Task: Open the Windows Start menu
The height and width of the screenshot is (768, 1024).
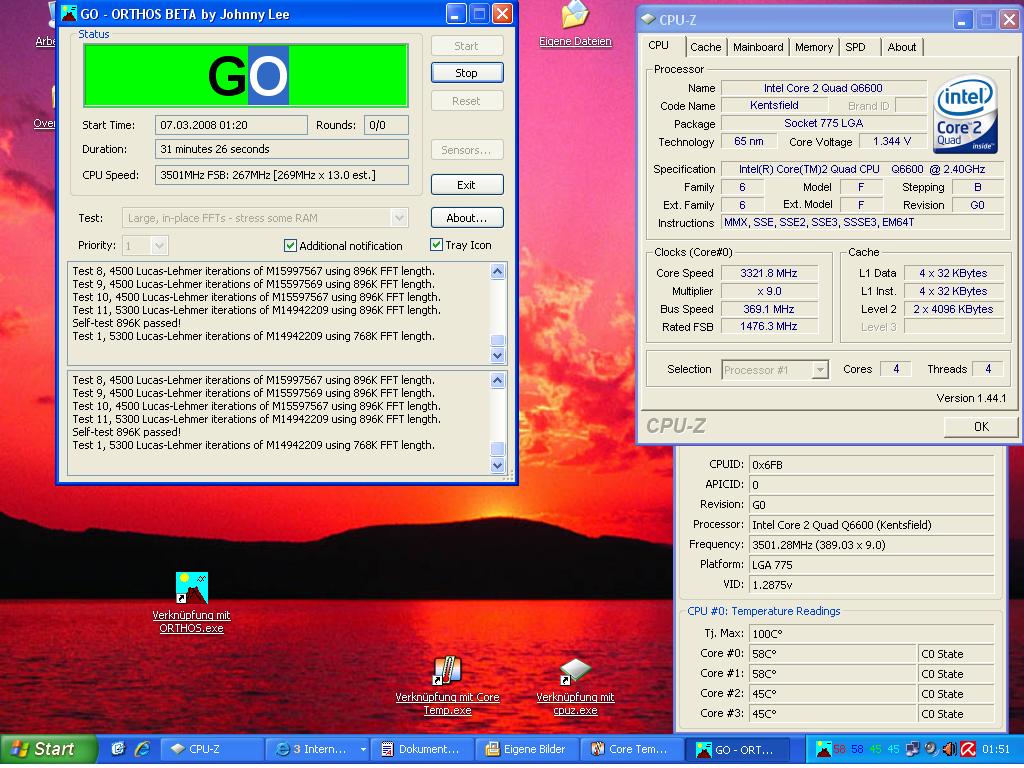Action: [48, 750]
